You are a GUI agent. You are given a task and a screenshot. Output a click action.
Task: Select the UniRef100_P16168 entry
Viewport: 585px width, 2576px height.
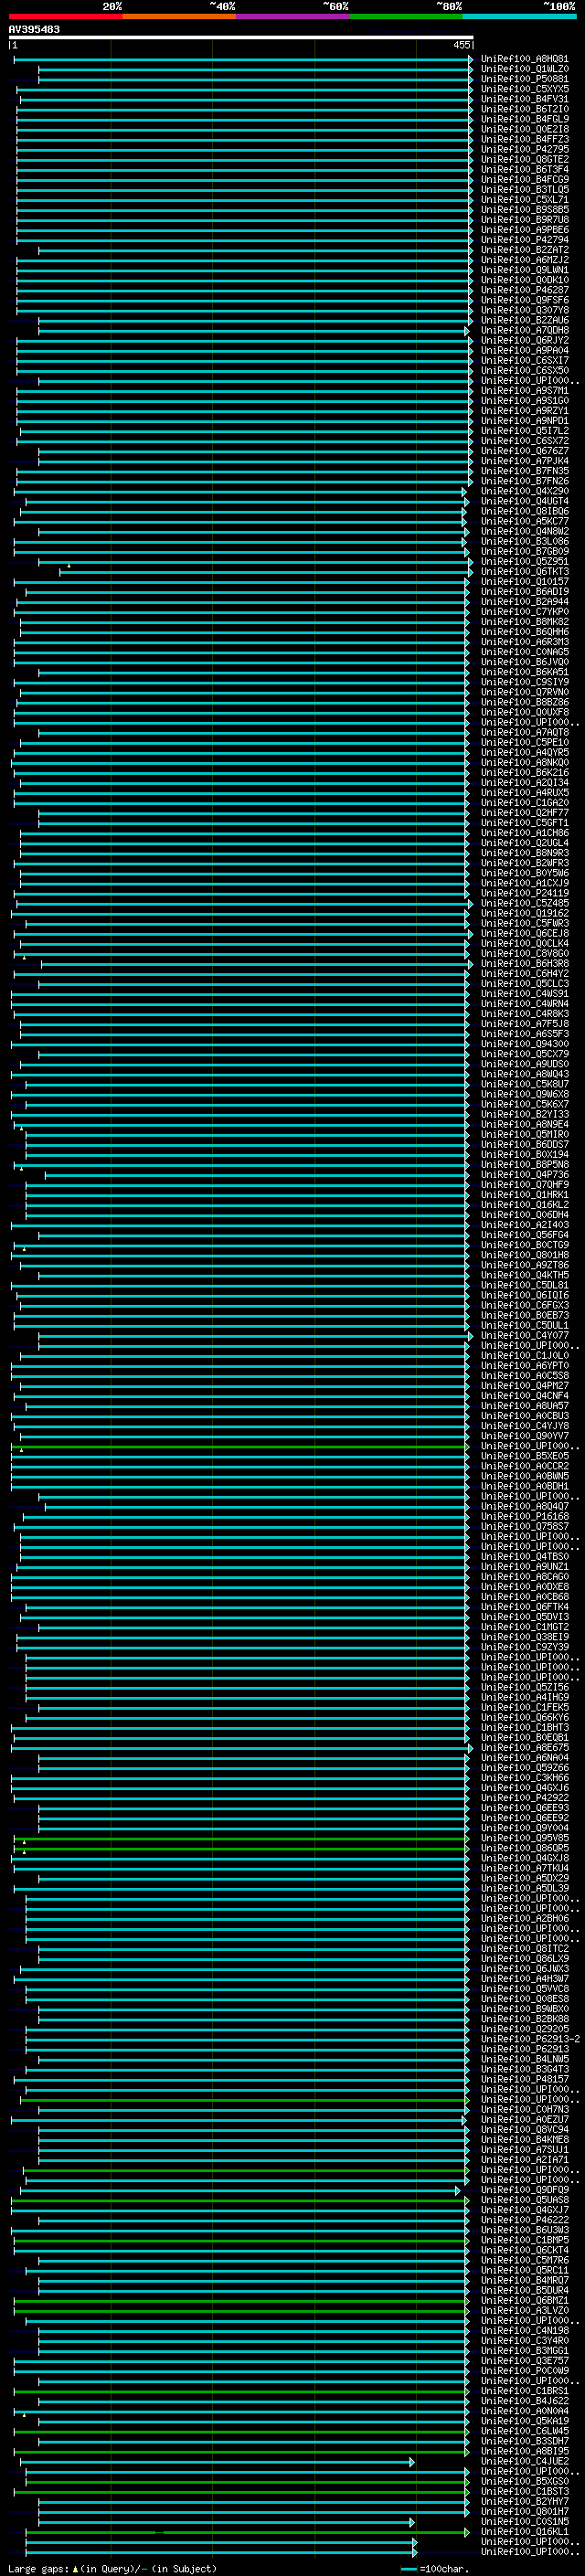coord(525,1516)
